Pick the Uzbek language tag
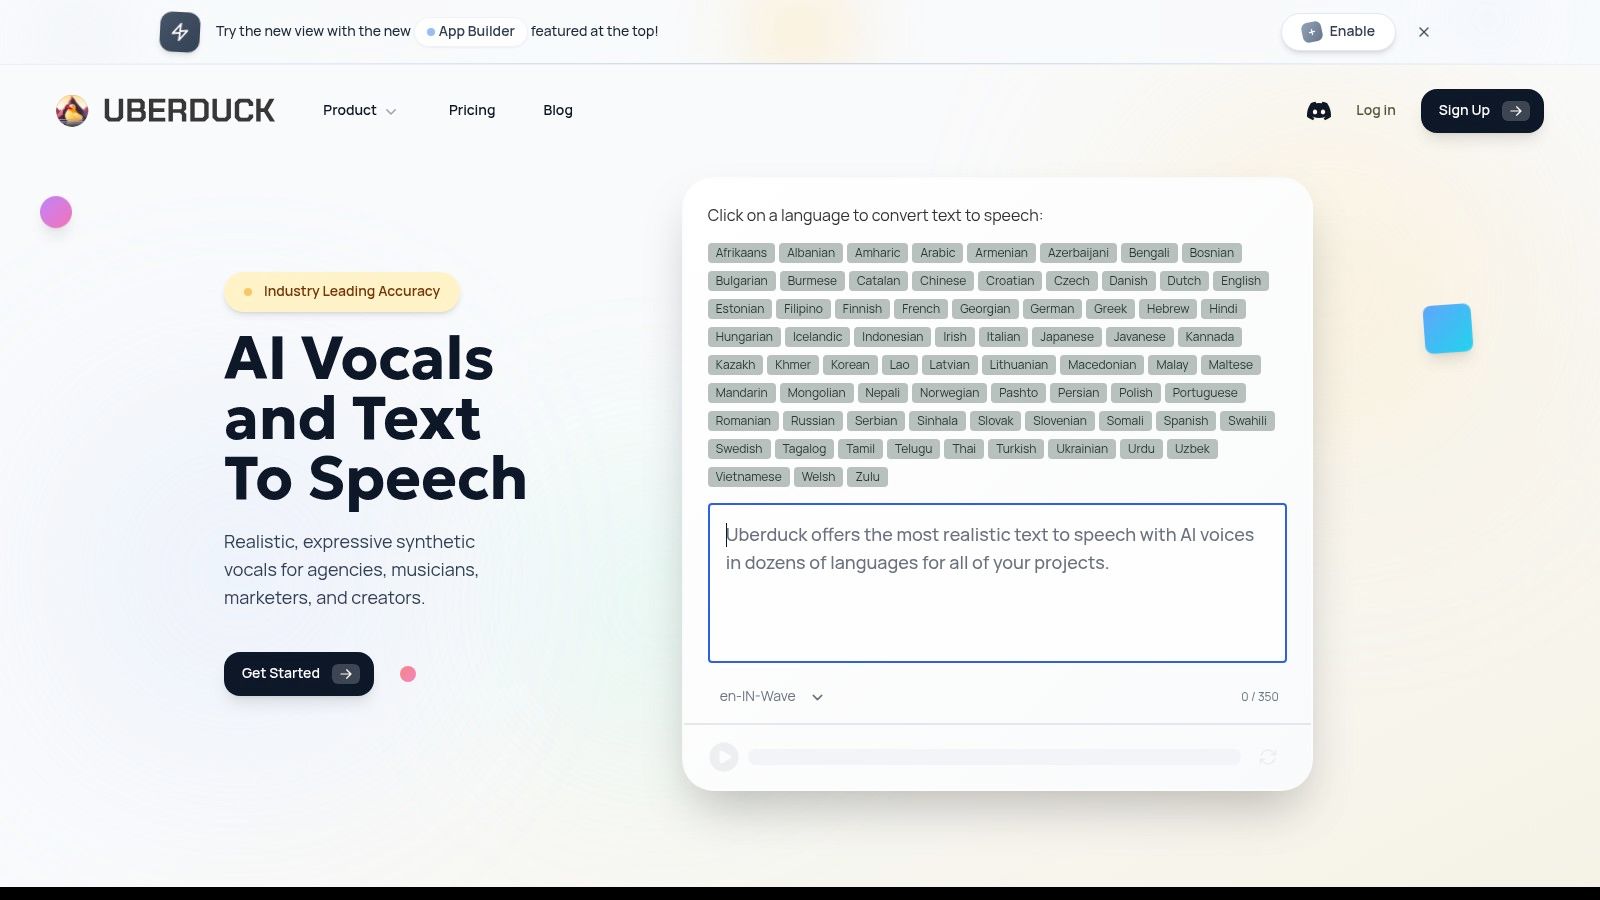This screenshot has width=1600, height=900. point(1192,449)
